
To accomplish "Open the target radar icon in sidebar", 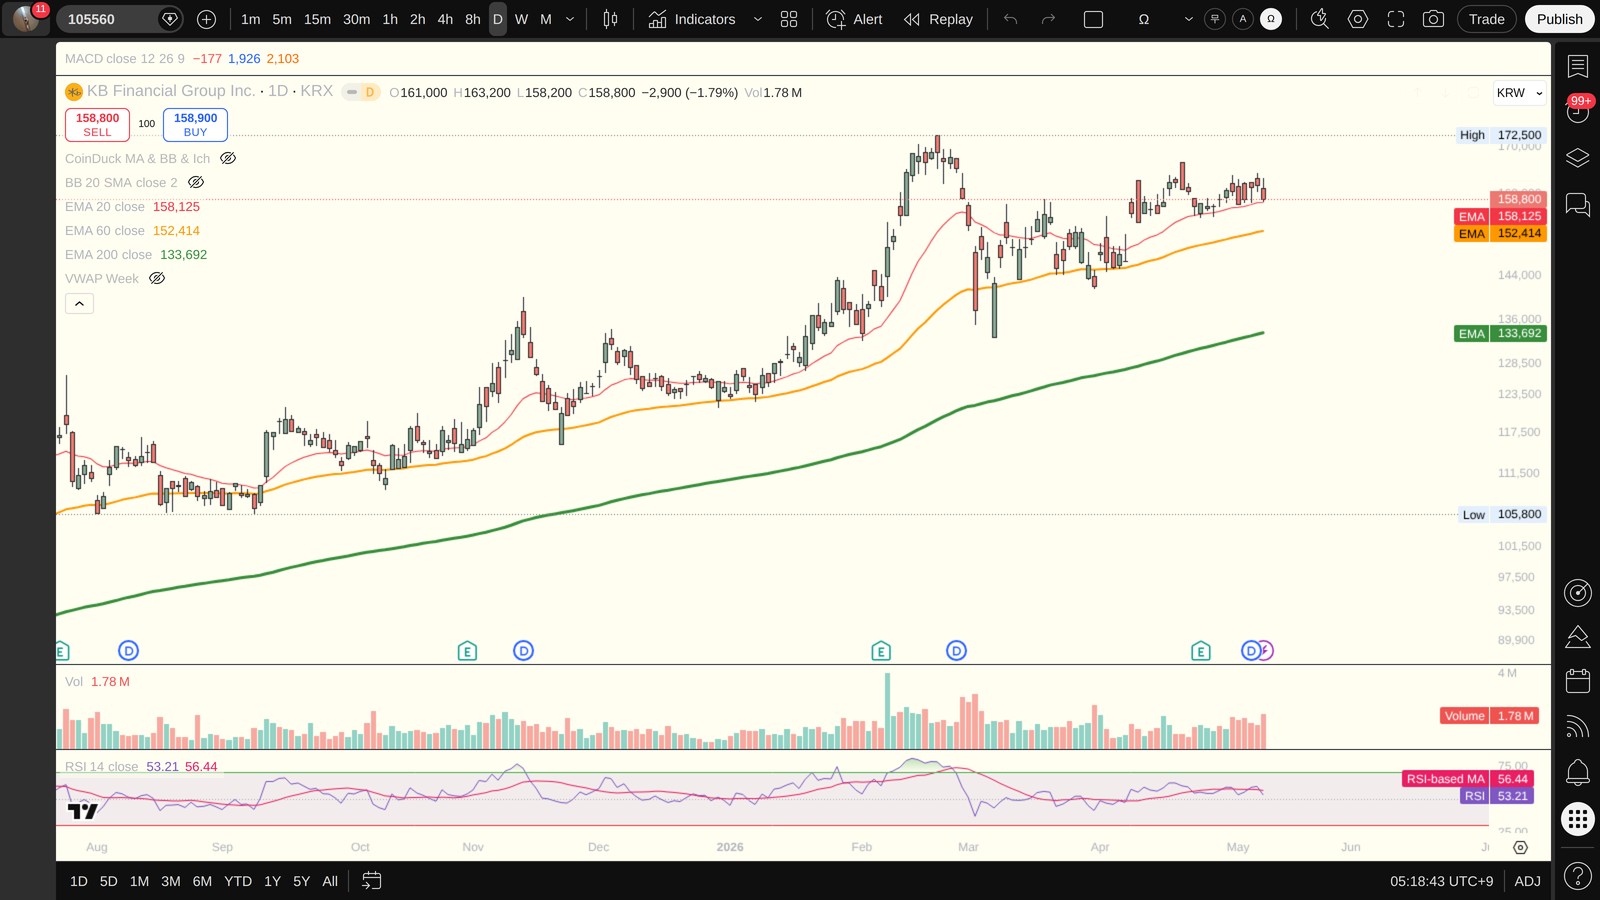I will [x=1578, y=593].
